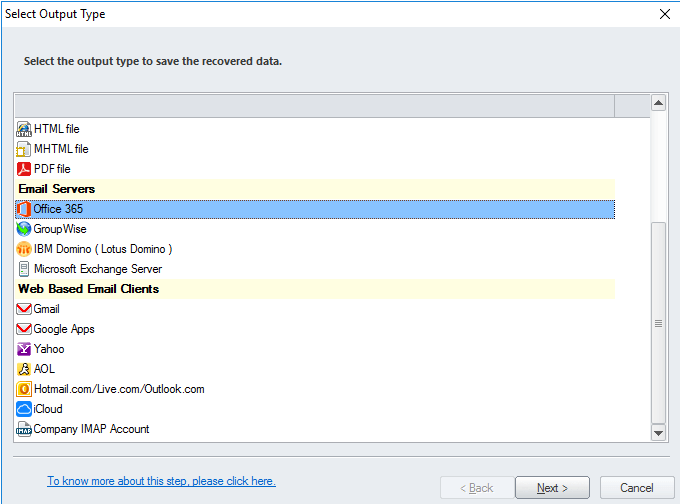Click the scrollbar down arrow
This screenshot has height=504, width=680.
(658, 432)
